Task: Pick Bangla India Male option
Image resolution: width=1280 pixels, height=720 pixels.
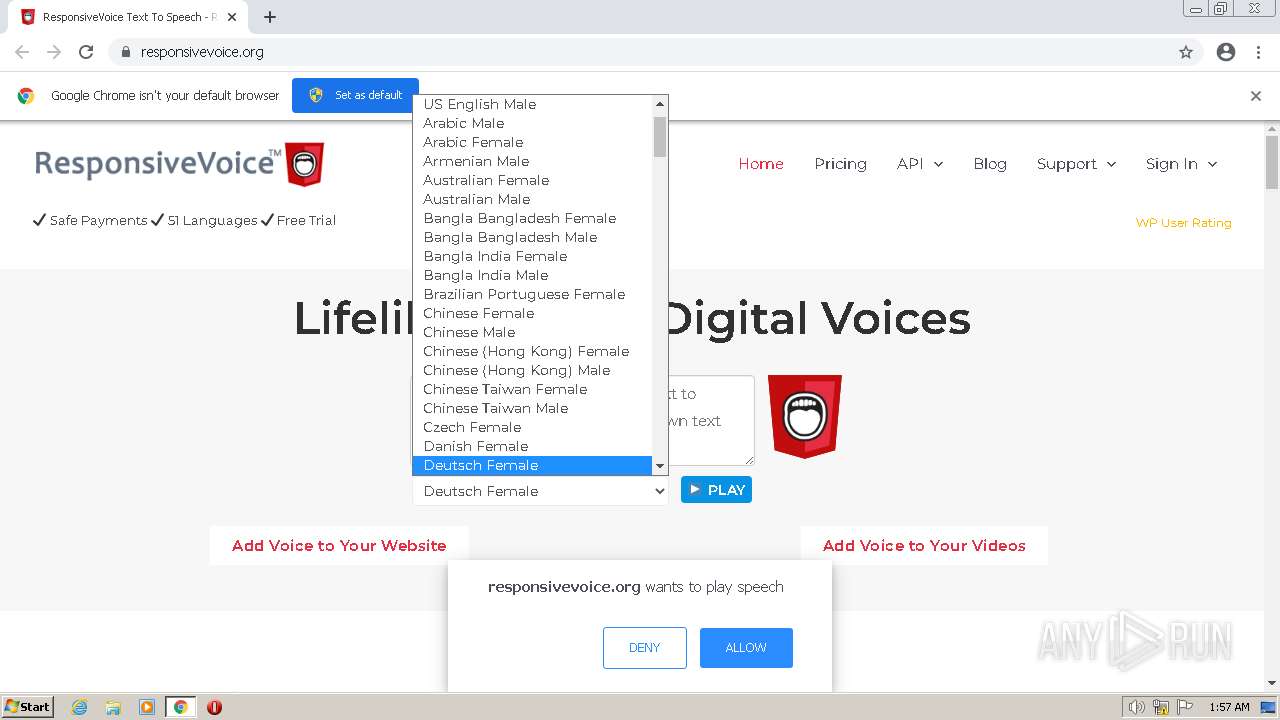Action: [x=532, y=275]
